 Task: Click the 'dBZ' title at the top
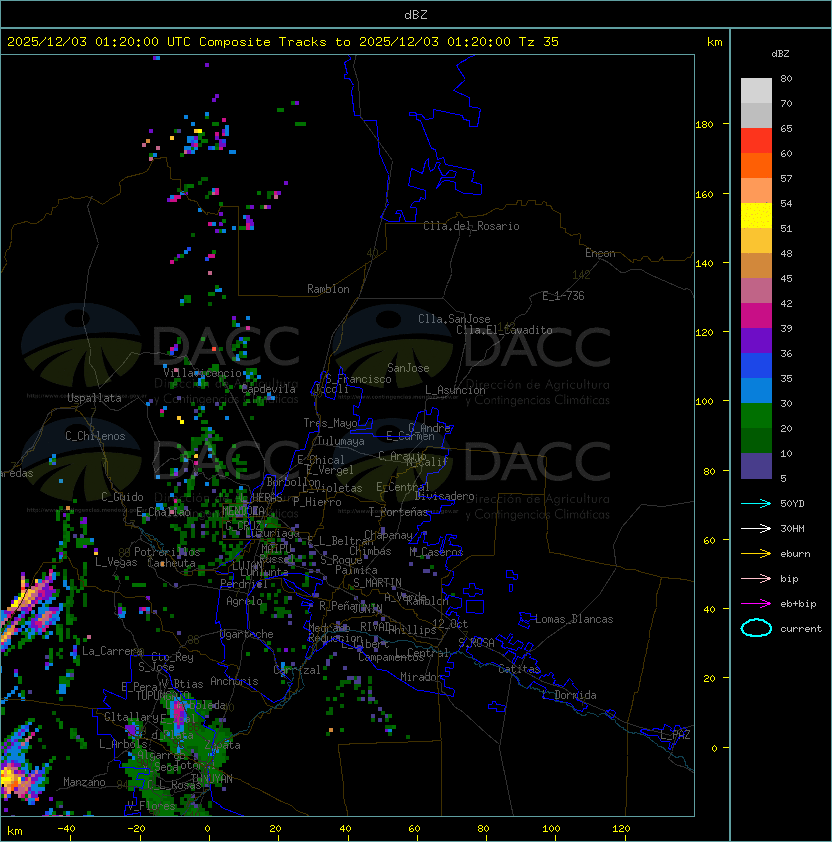[416, 15]
